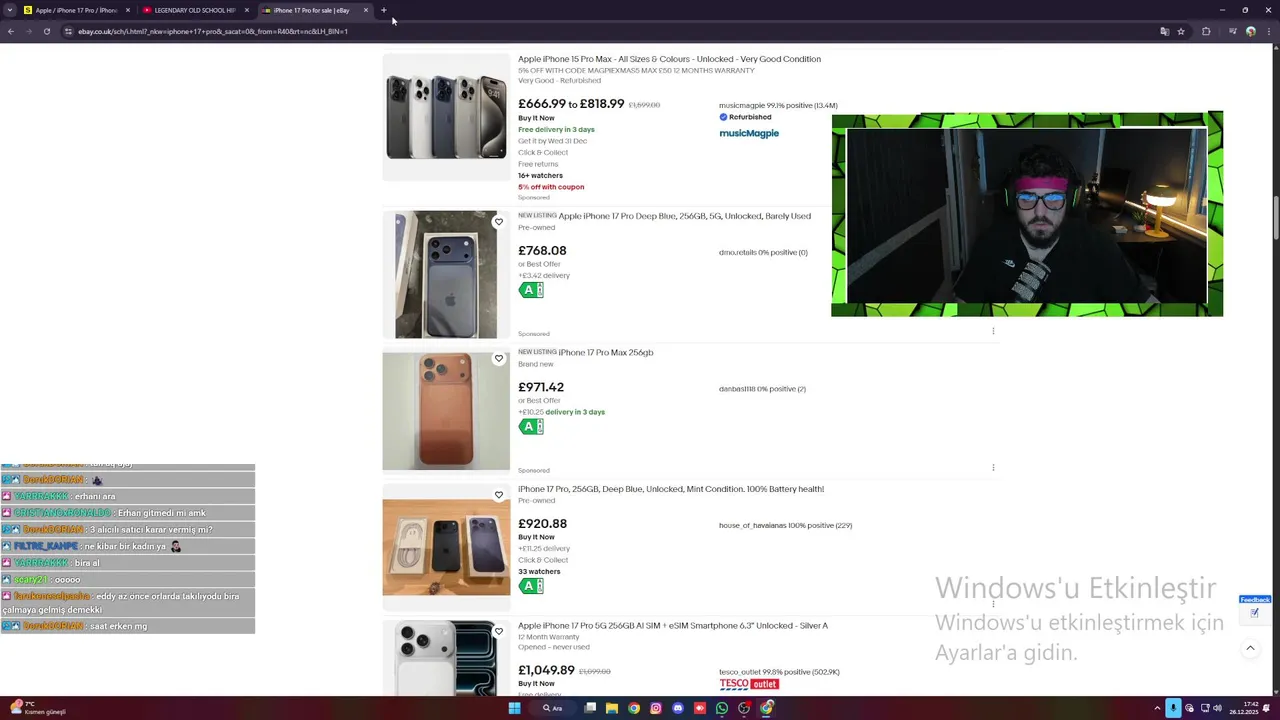This screenshot has width=1280, height=720.
Task: Open Apple iPhone 17 Pro Silver A listing title
Action: [673, 626]
